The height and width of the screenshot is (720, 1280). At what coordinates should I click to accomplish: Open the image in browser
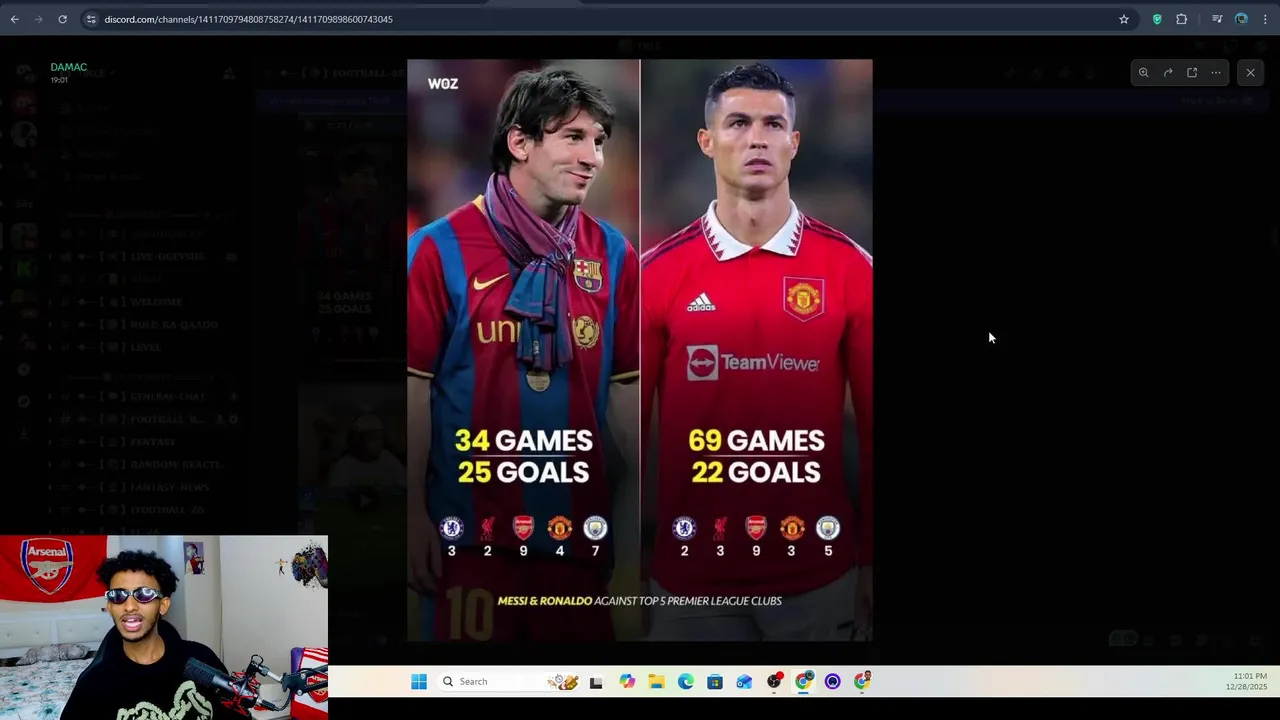1192,73
